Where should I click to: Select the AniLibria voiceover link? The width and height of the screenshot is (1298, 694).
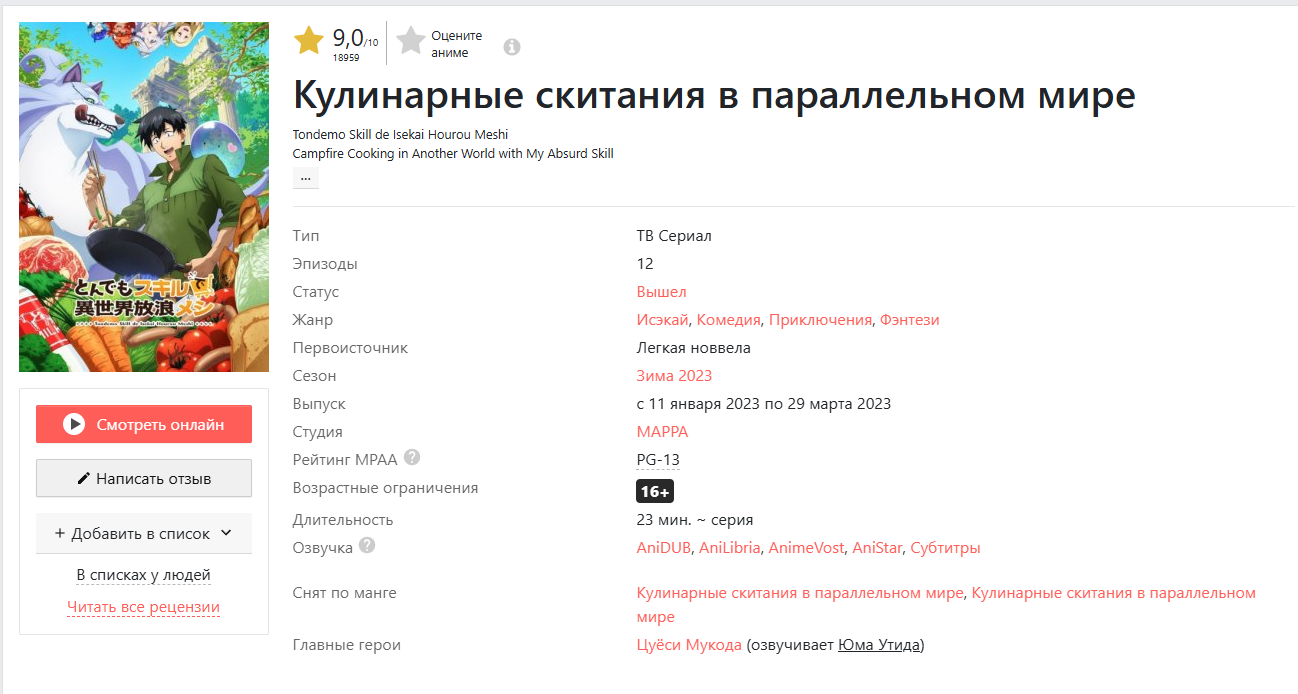click(730, 548)
